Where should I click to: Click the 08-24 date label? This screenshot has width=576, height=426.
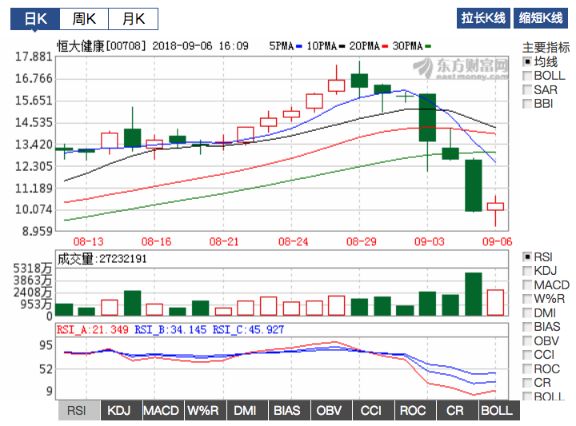[293, 242]
